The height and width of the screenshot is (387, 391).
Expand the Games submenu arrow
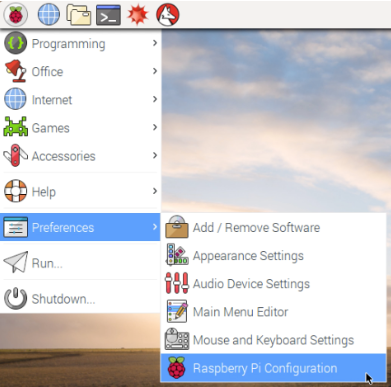click(x=155, y=127)
